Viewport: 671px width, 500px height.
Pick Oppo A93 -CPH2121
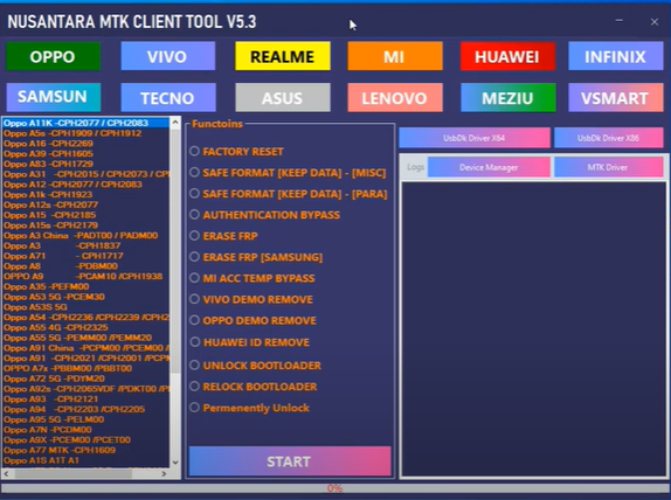[x=86, y=399]
